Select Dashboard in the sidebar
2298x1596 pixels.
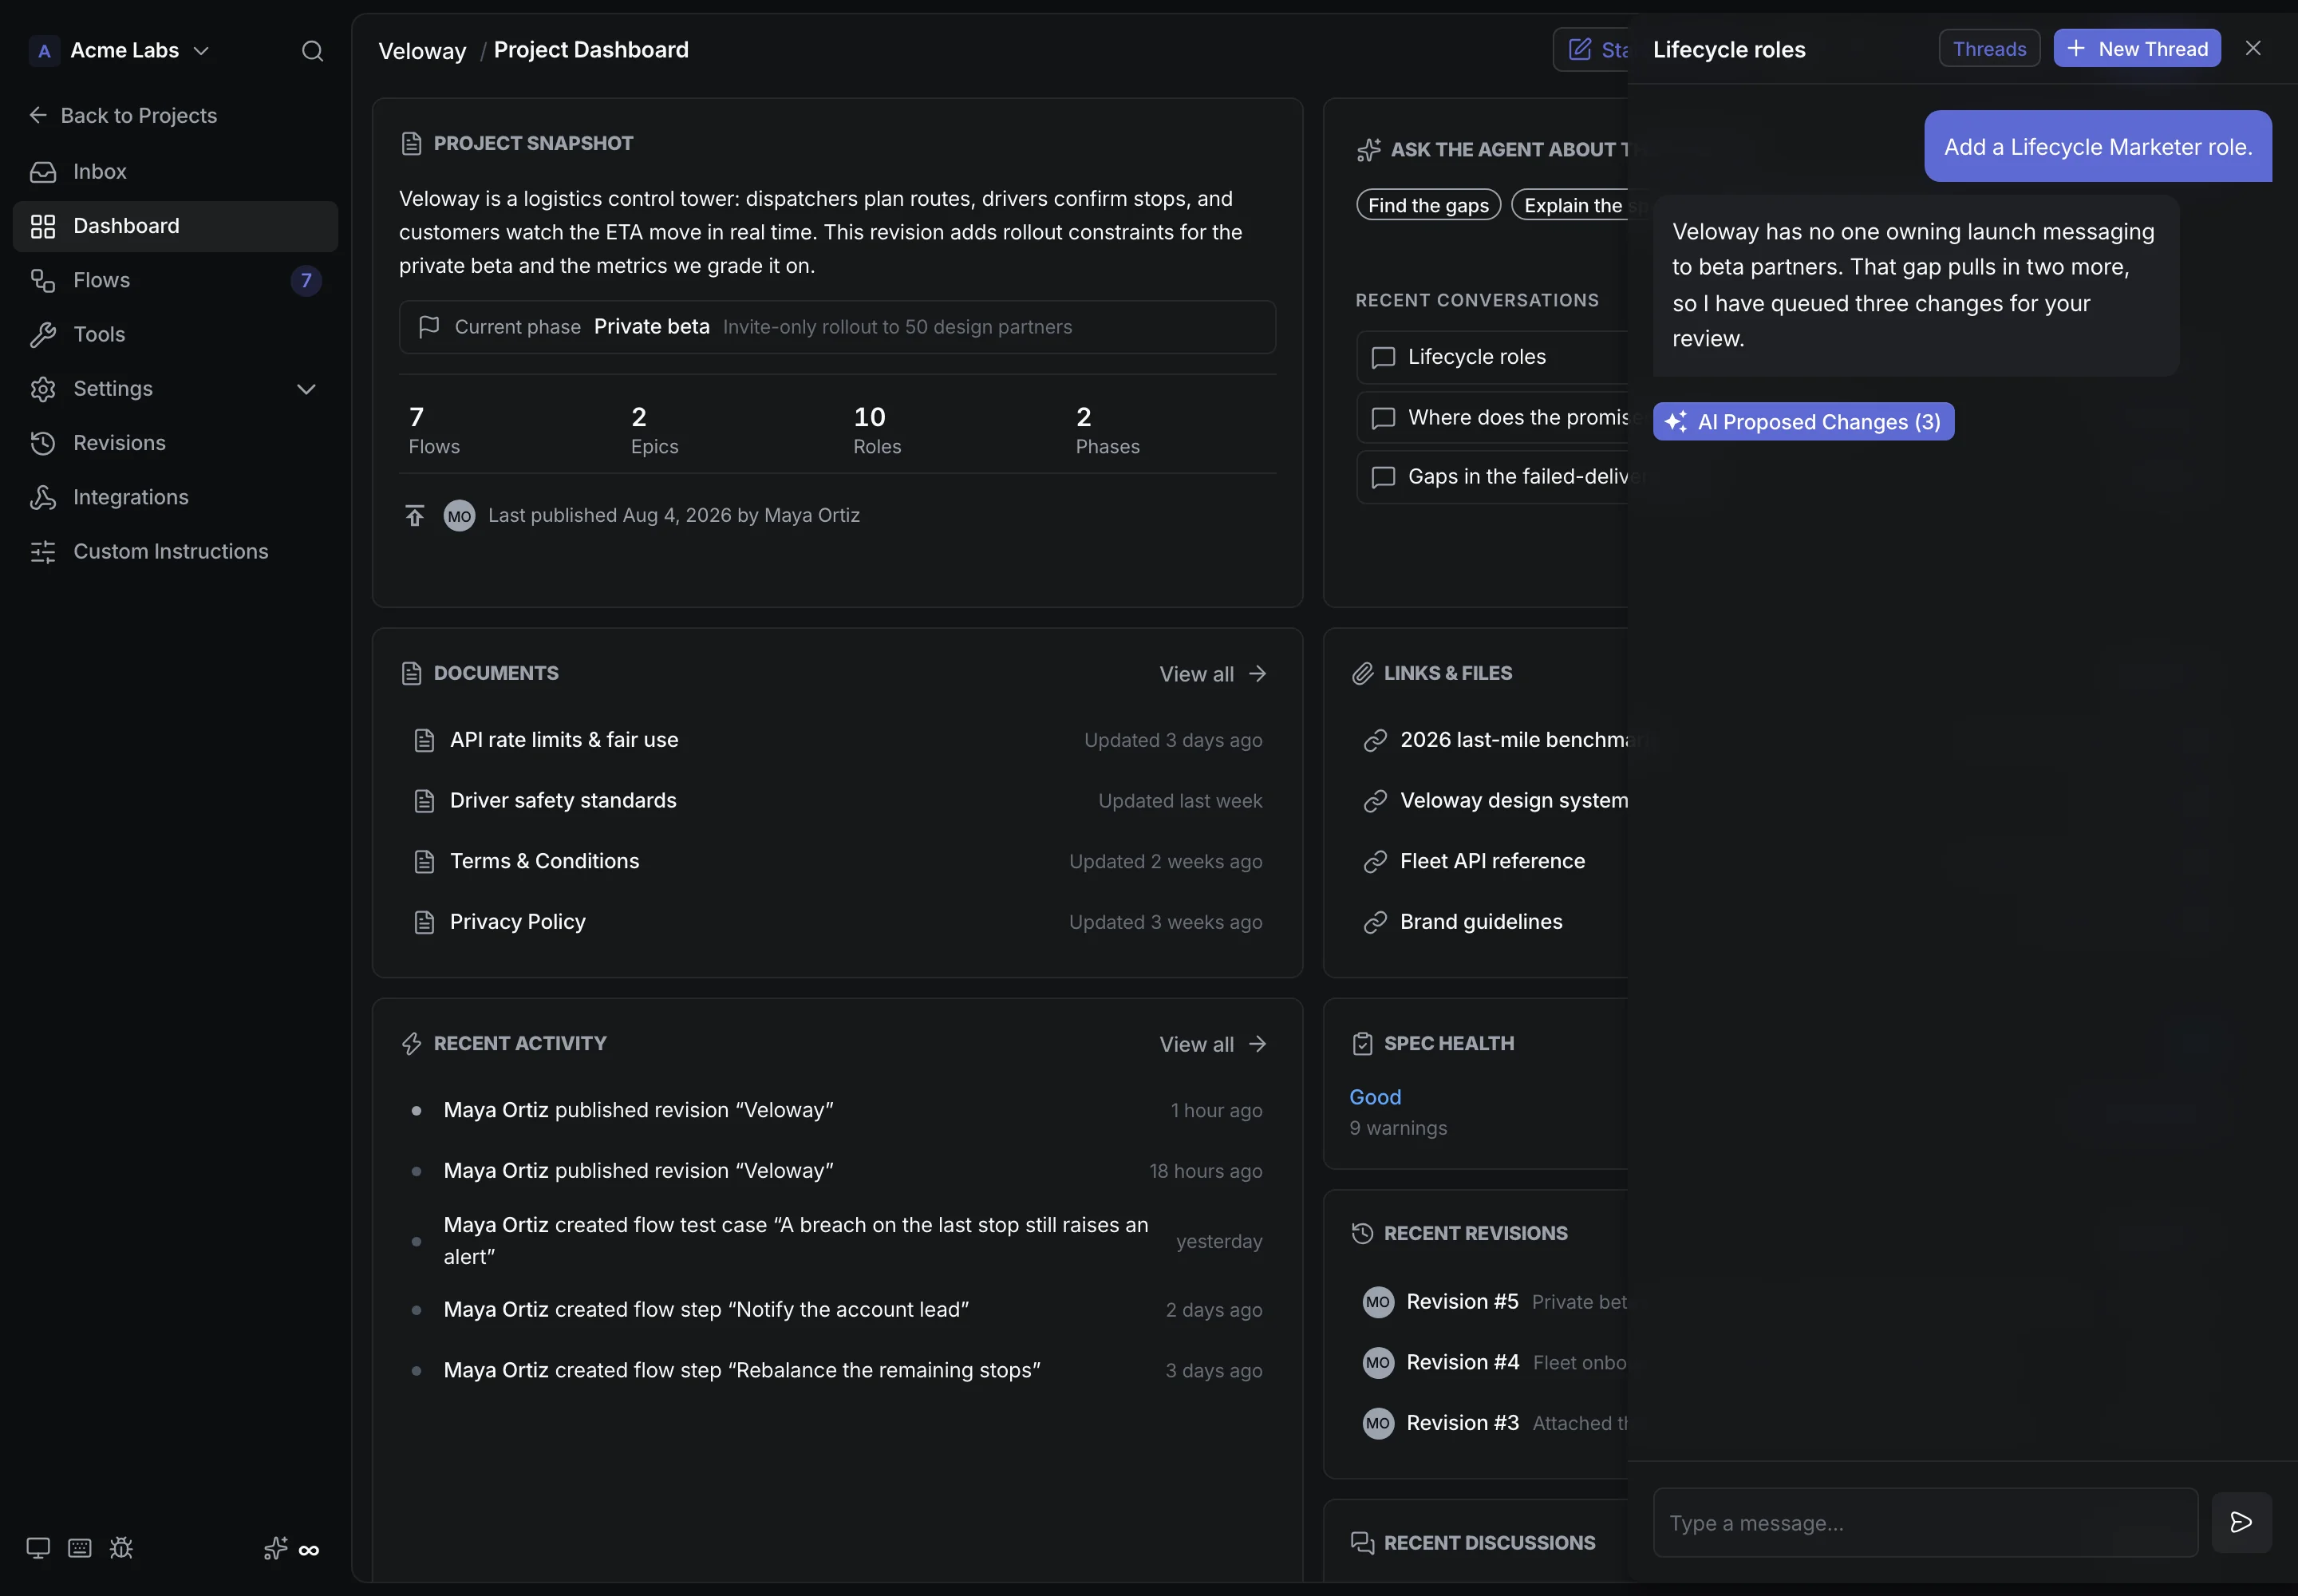click(176, 226)
